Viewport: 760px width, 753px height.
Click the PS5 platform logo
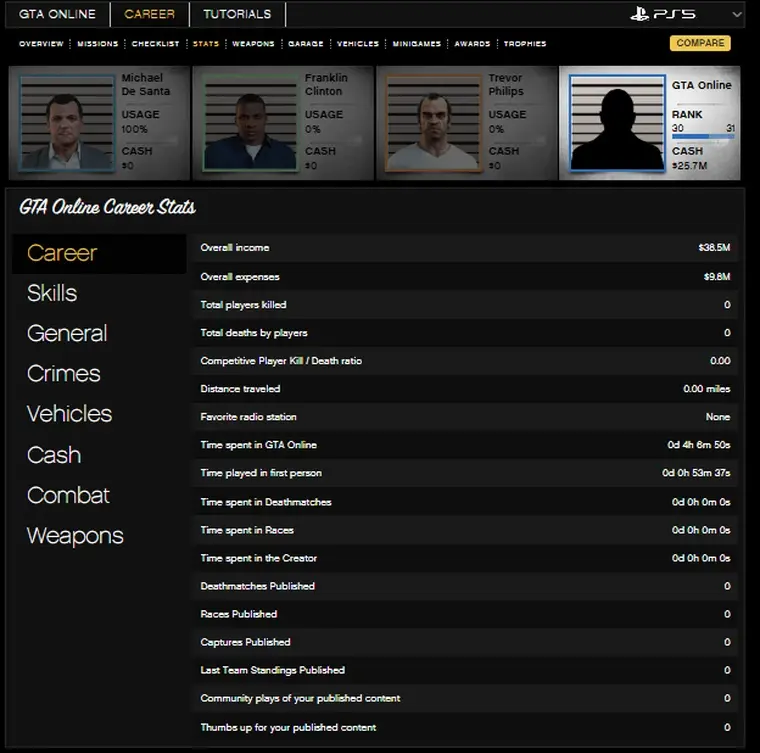[x=663, y=14]
